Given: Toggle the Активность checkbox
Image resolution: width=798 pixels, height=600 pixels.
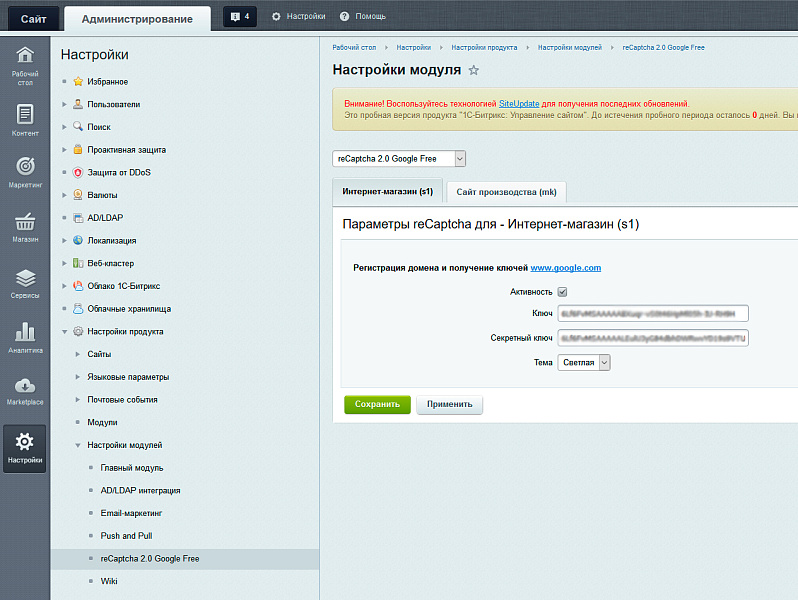Looking at the screenshot, I should point(562,292).
